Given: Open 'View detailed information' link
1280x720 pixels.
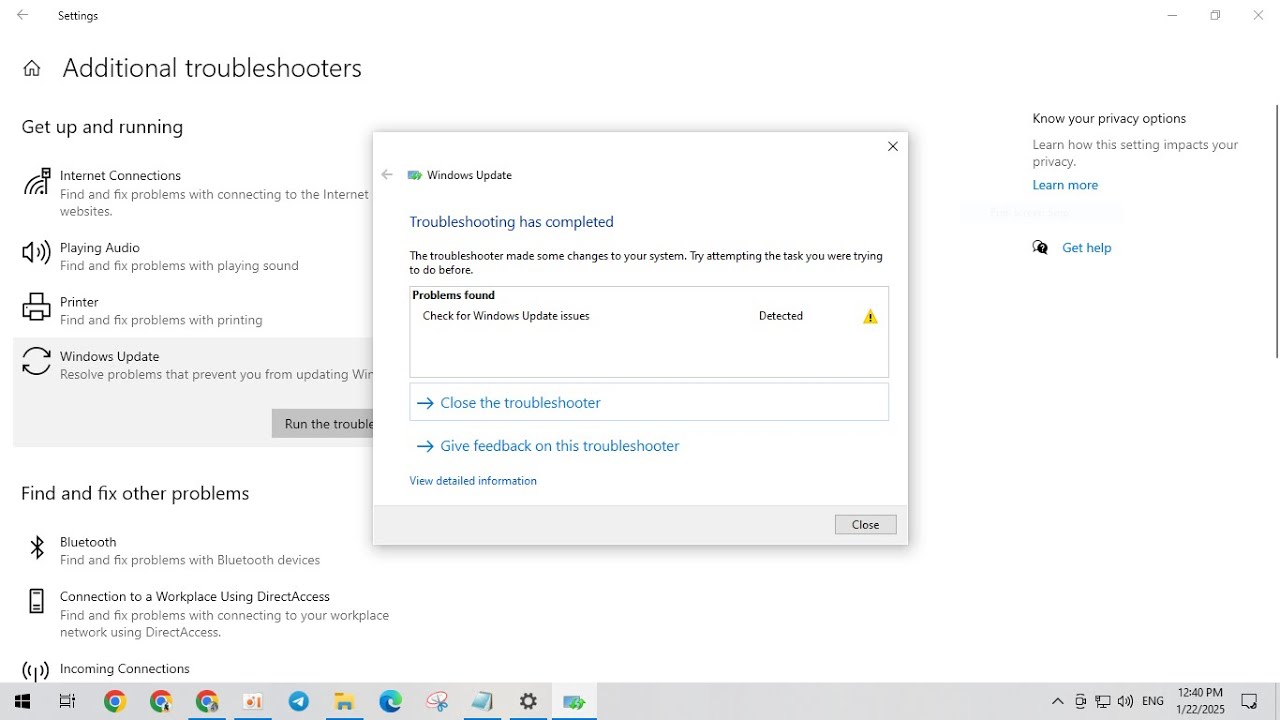Looking at the screenshot, I should [473, 481].
